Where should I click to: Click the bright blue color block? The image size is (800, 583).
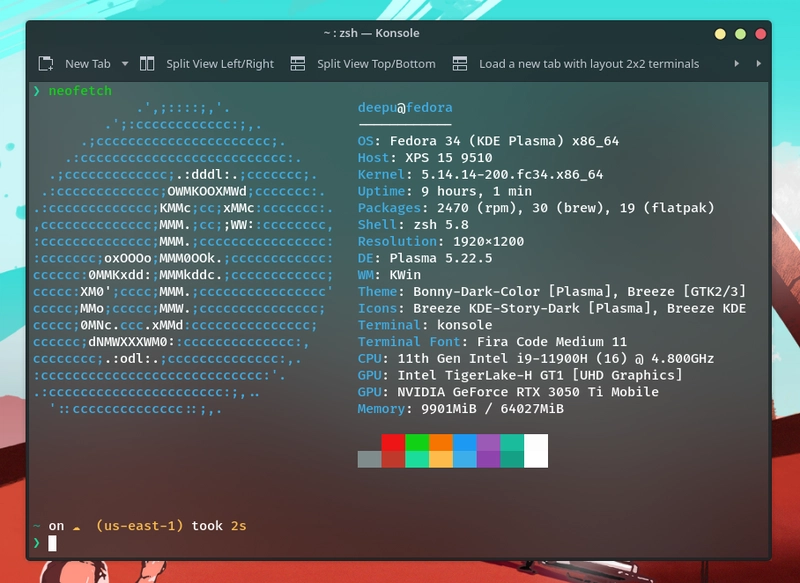click(x=465, y=442)
